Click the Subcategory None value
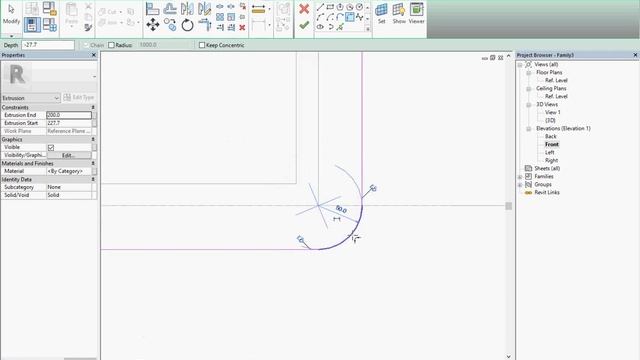Image resolution: width=640 pixels, height=360 pixels. [x=69, y=187]
